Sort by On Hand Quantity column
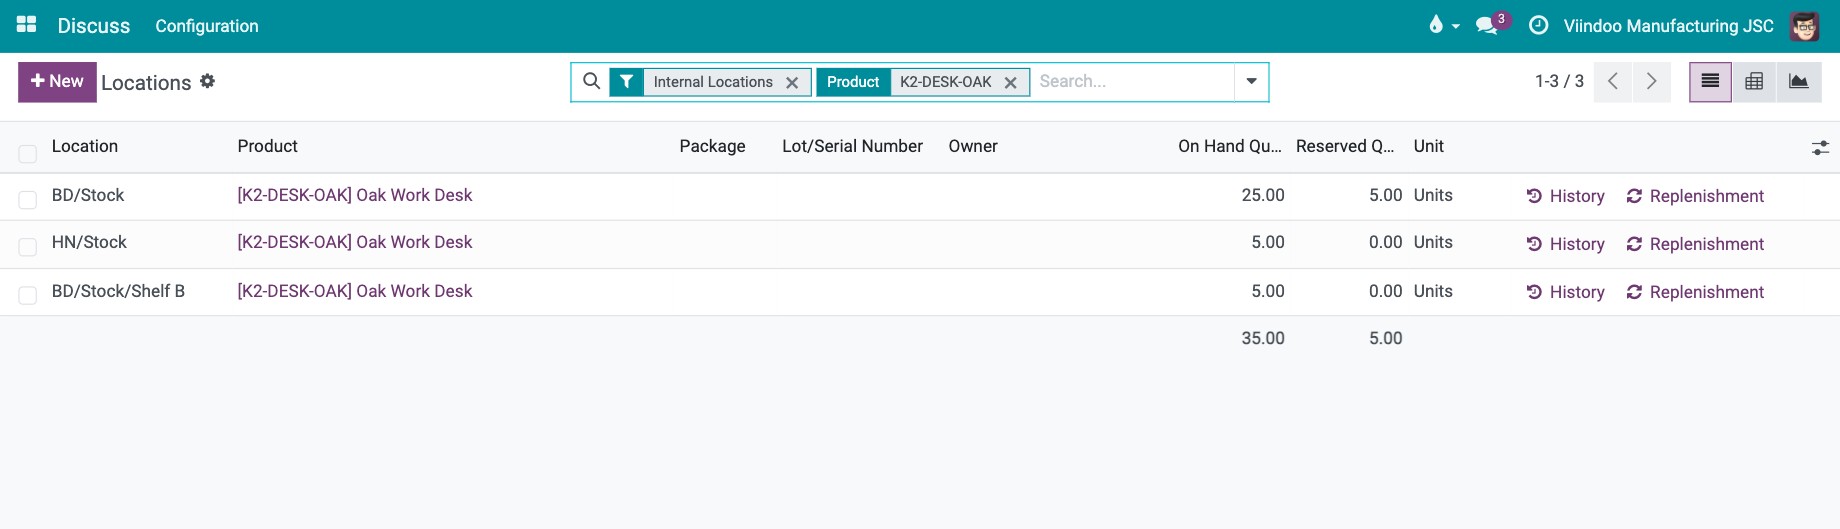 1230,147
